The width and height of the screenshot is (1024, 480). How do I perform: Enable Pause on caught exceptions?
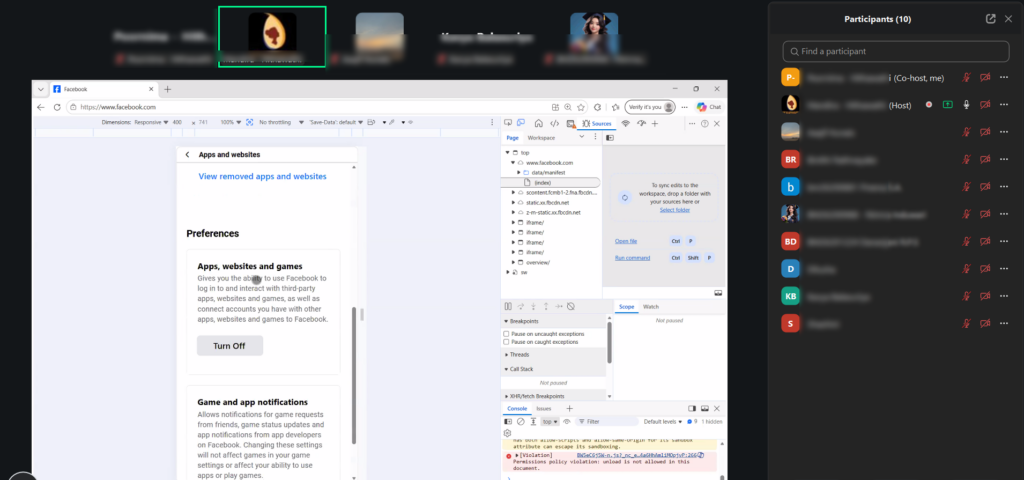(x=506, y=342)
